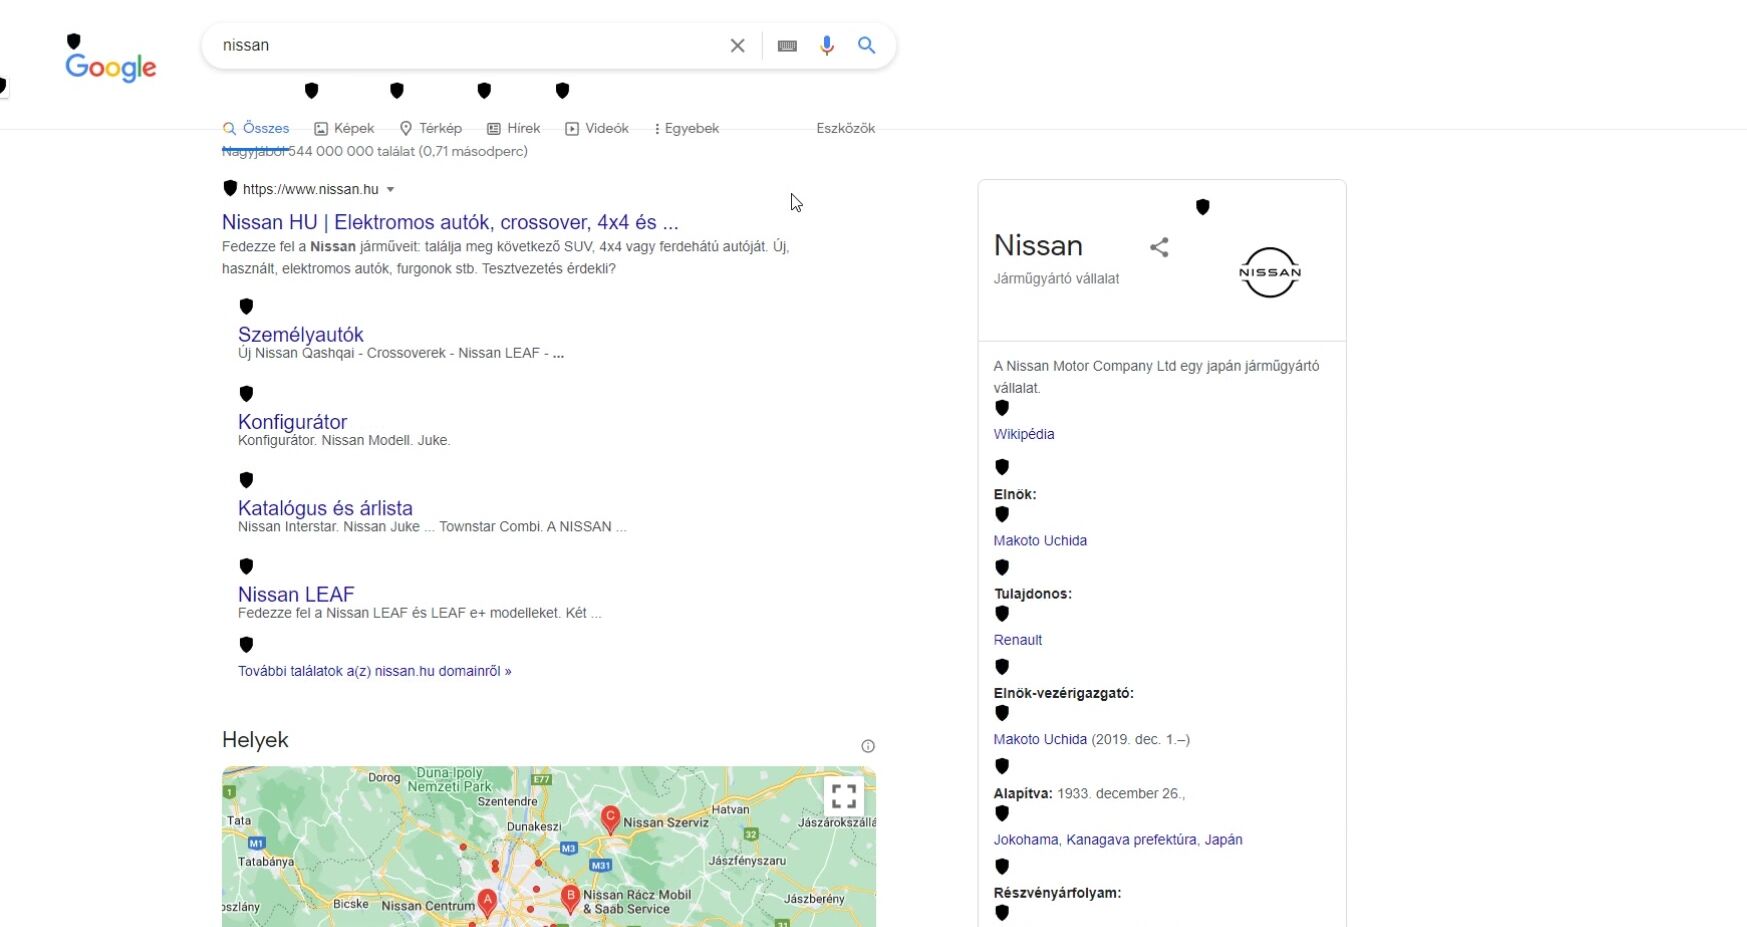Viewport: 1747px width, 927px height.
Task: Open the Kanagava prefektúra link
Action: point(1131,840)
